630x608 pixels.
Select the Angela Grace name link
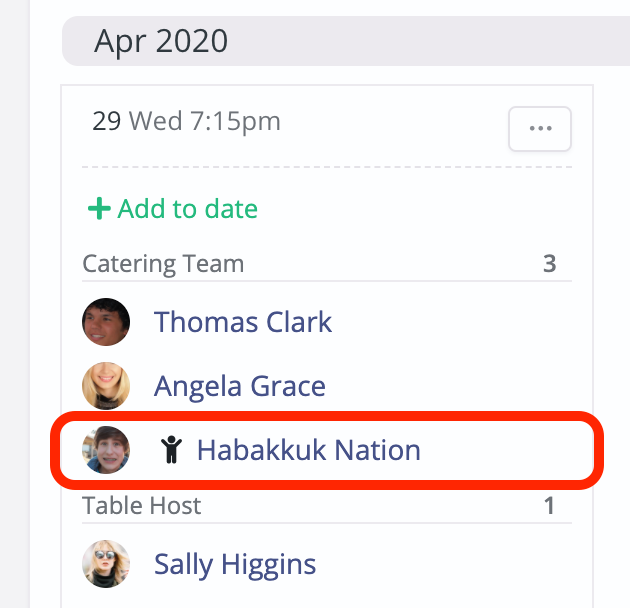(x=240, y=386)
